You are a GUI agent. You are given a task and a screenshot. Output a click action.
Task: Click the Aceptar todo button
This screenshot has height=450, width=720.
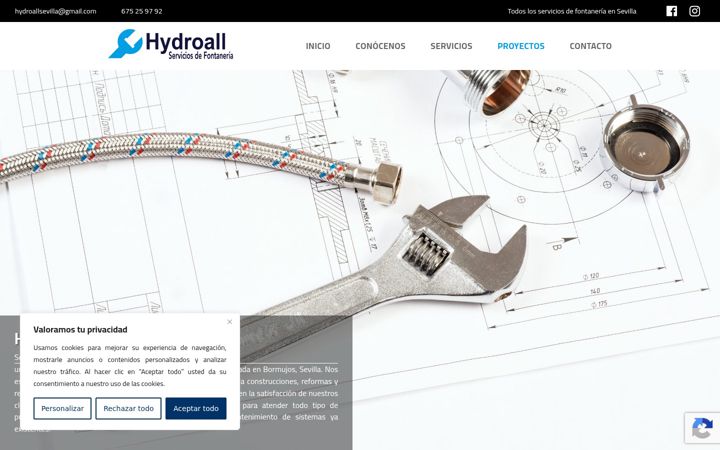point(196,408)
